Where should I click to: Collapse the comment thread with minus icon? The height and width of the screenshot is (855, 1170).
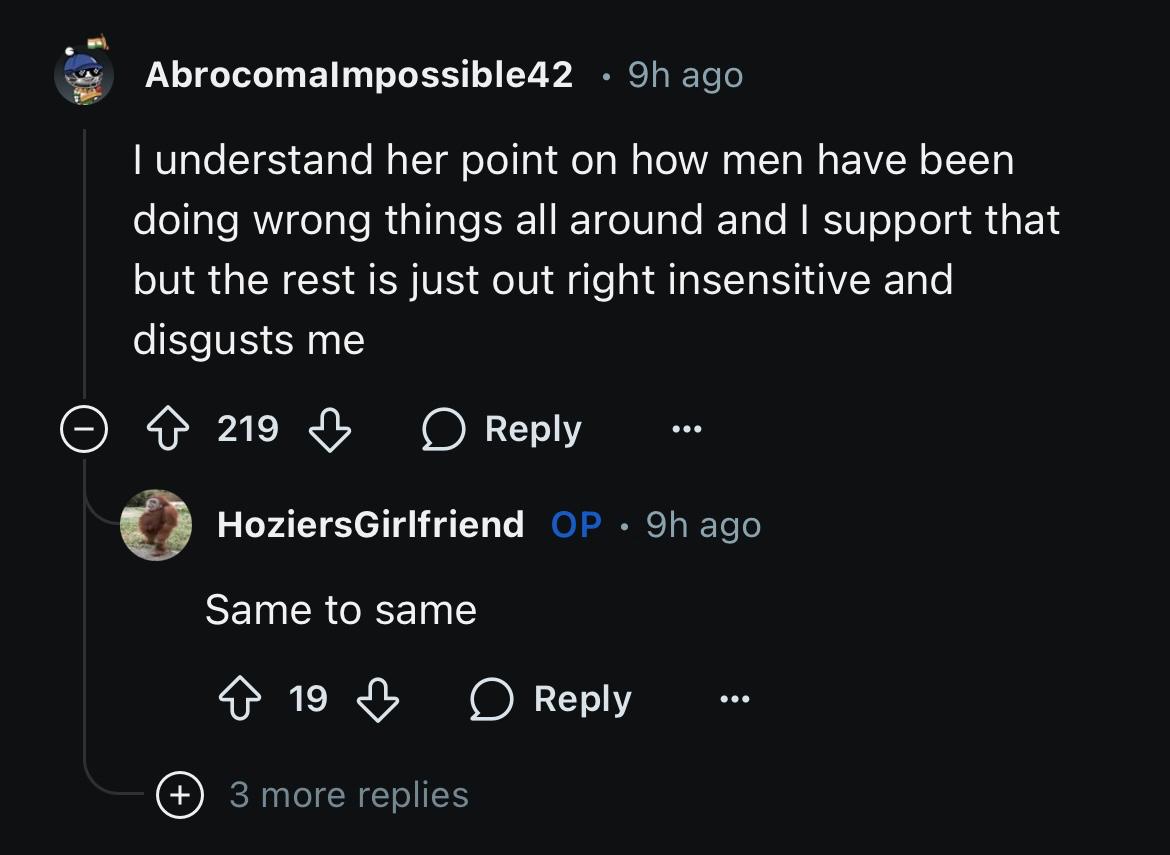coord(84,429)
